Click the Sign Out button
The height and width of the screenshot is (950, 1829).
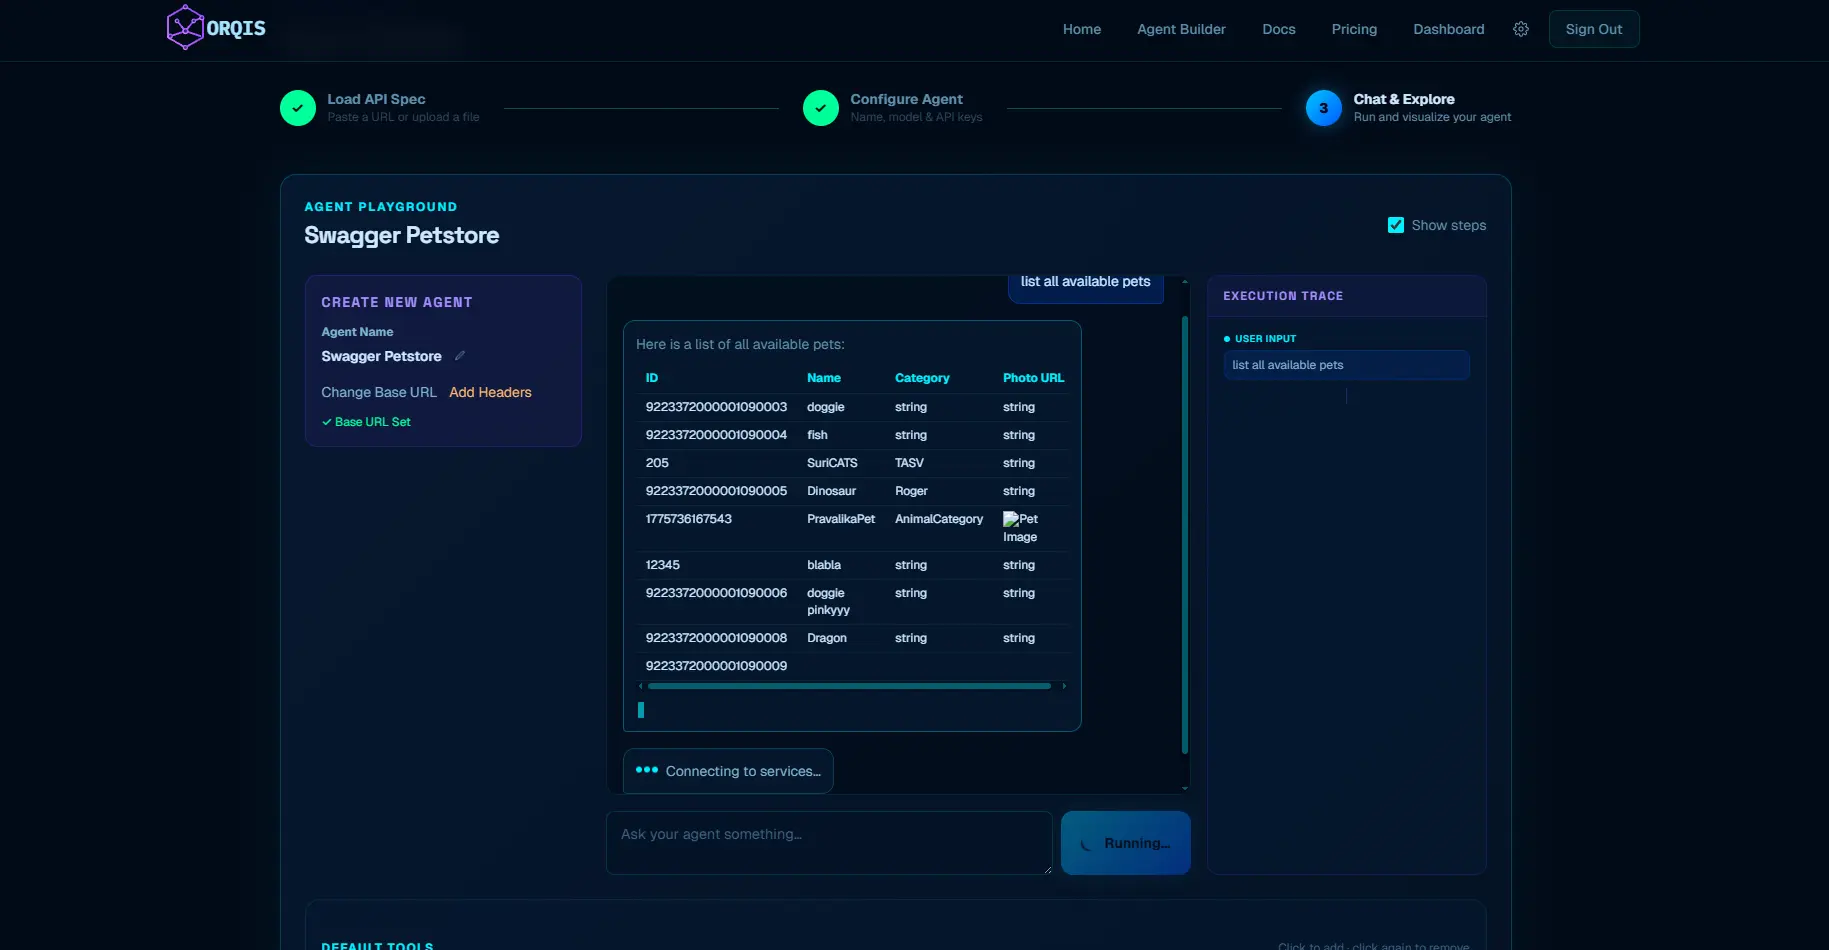tap(1594, 29)
